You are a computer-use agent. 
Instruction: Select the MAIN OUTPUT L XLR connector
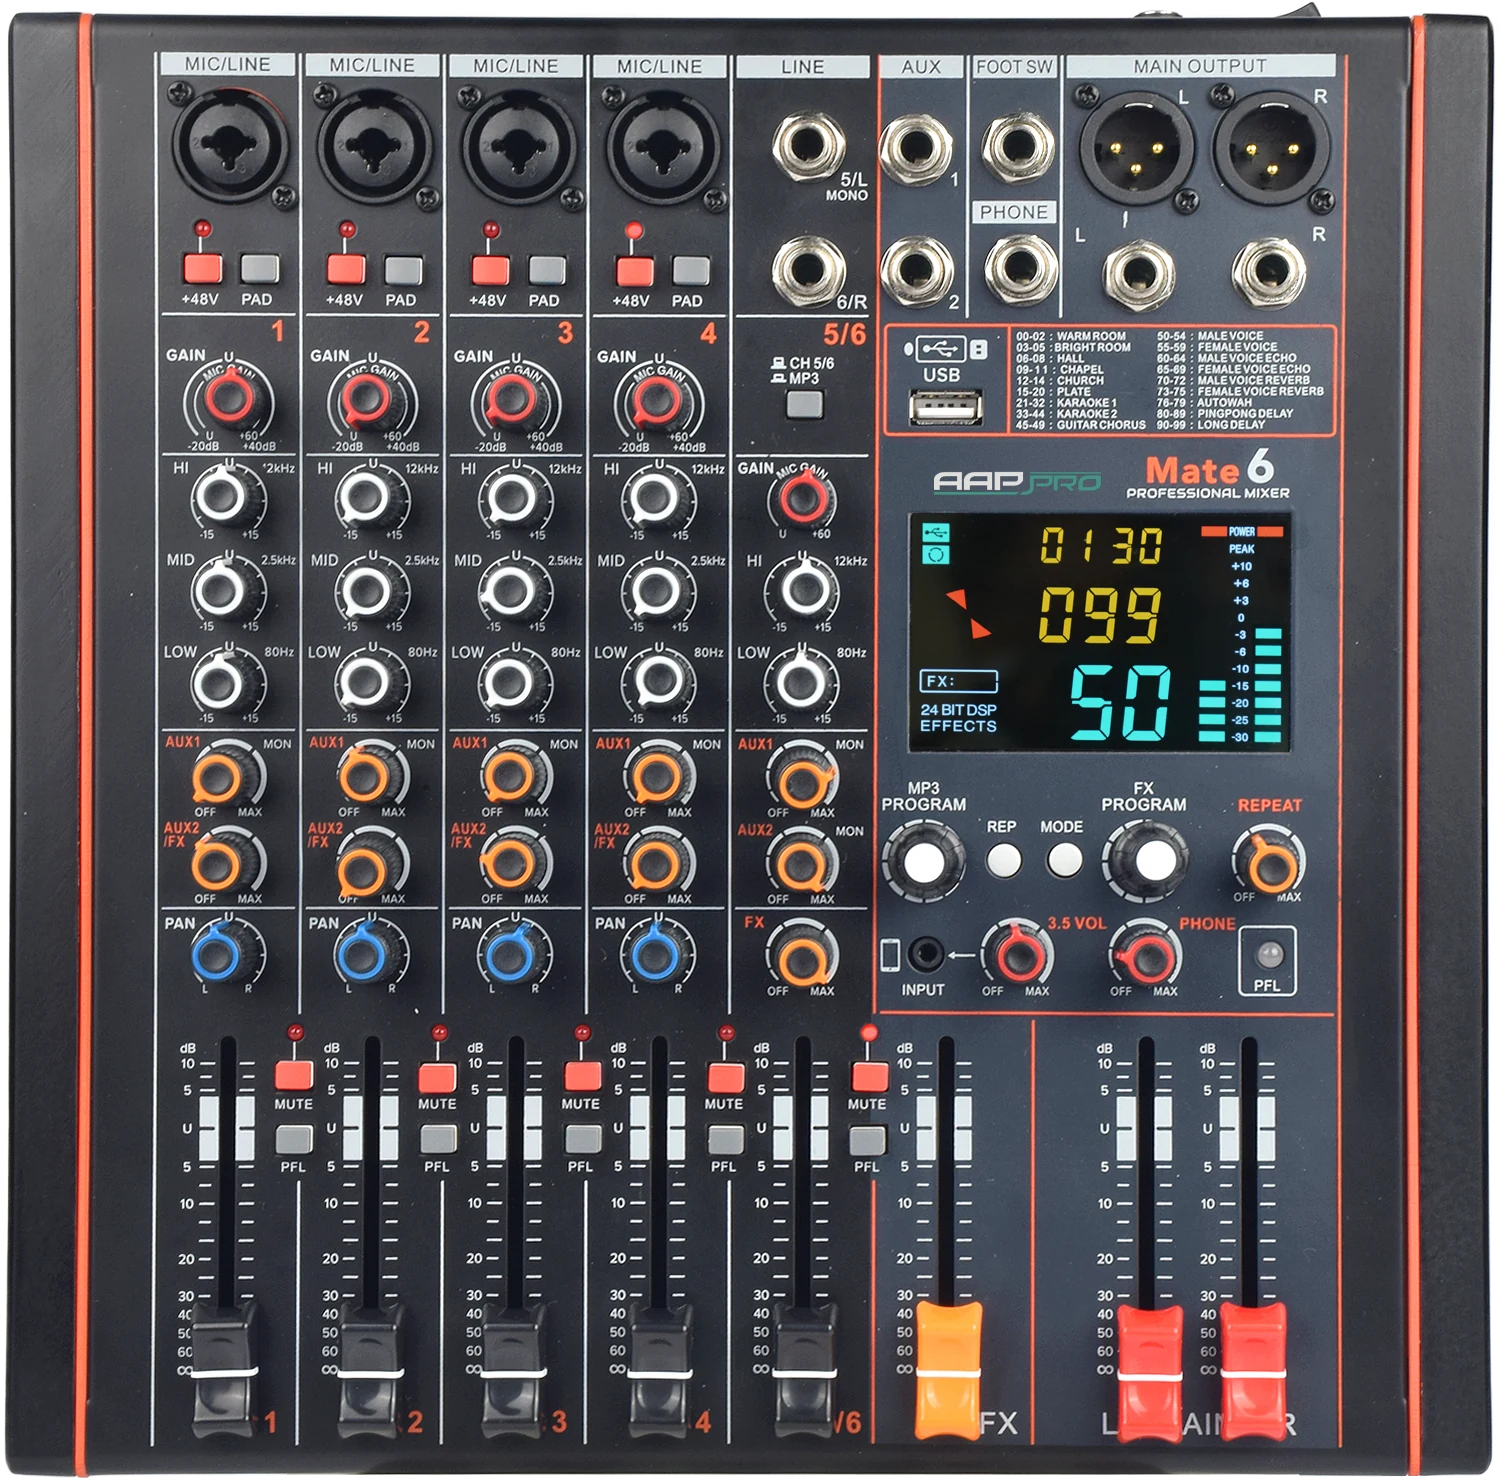click(x=1136, y=149)
